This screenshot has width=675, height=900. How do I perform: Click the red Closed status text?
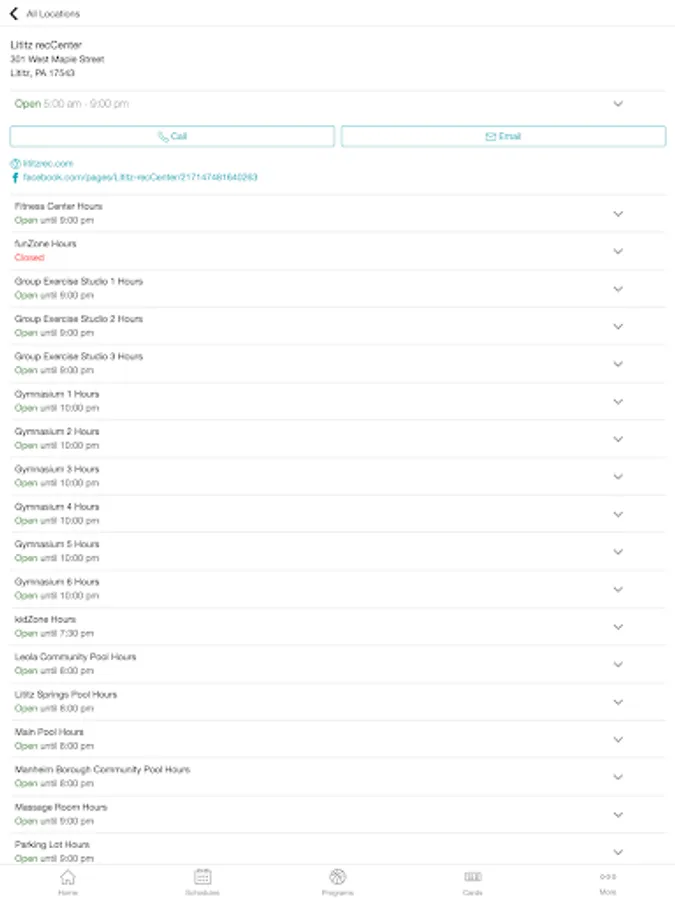pos(29,257)
